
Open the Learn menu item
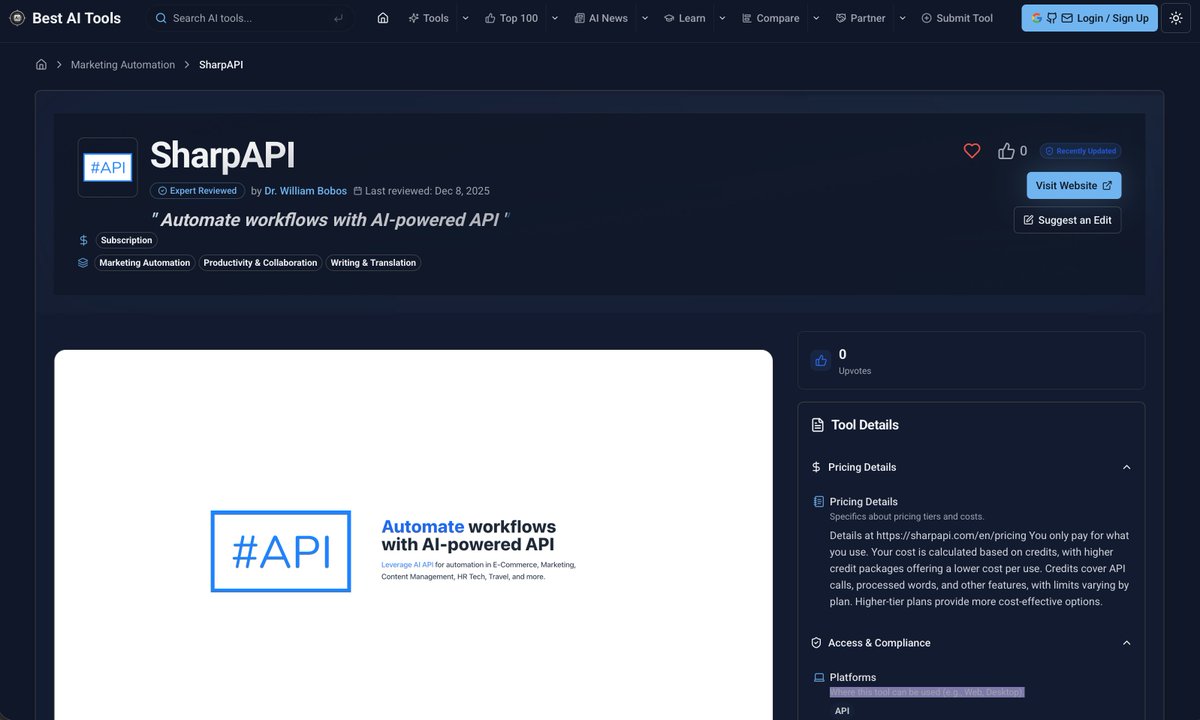pos(685,18)
